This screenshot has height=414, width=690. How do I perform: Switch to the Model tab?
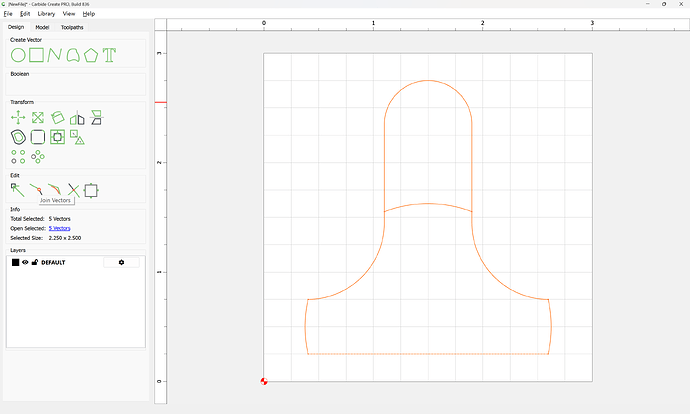pos(43,27)
